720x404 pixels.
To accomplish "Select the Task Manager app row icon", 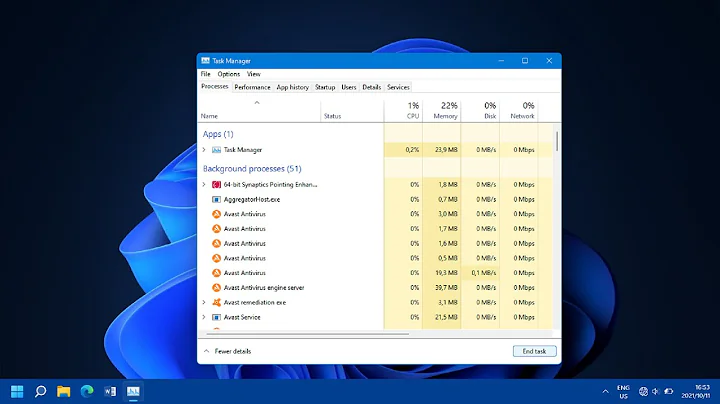I will coord(216,150).
